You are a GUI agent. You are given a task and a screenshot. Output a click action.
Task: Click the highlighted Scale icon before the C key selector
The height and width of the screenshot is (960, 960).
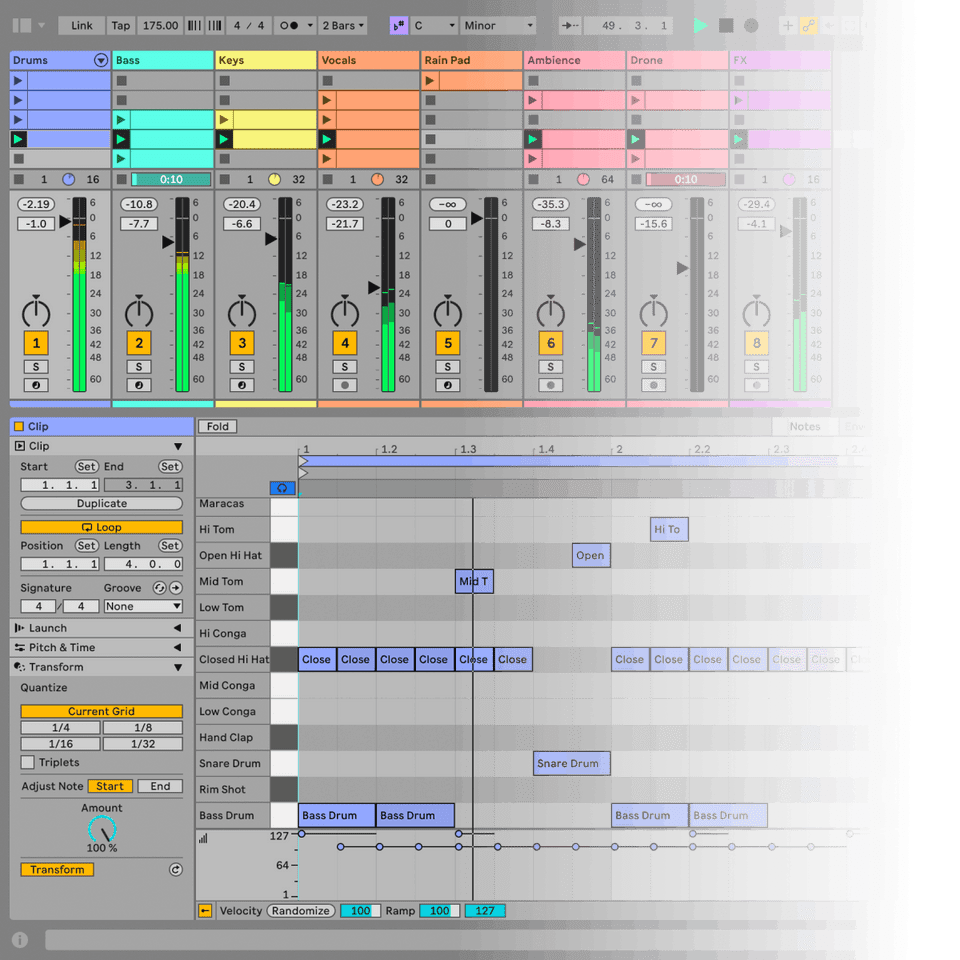398,25
